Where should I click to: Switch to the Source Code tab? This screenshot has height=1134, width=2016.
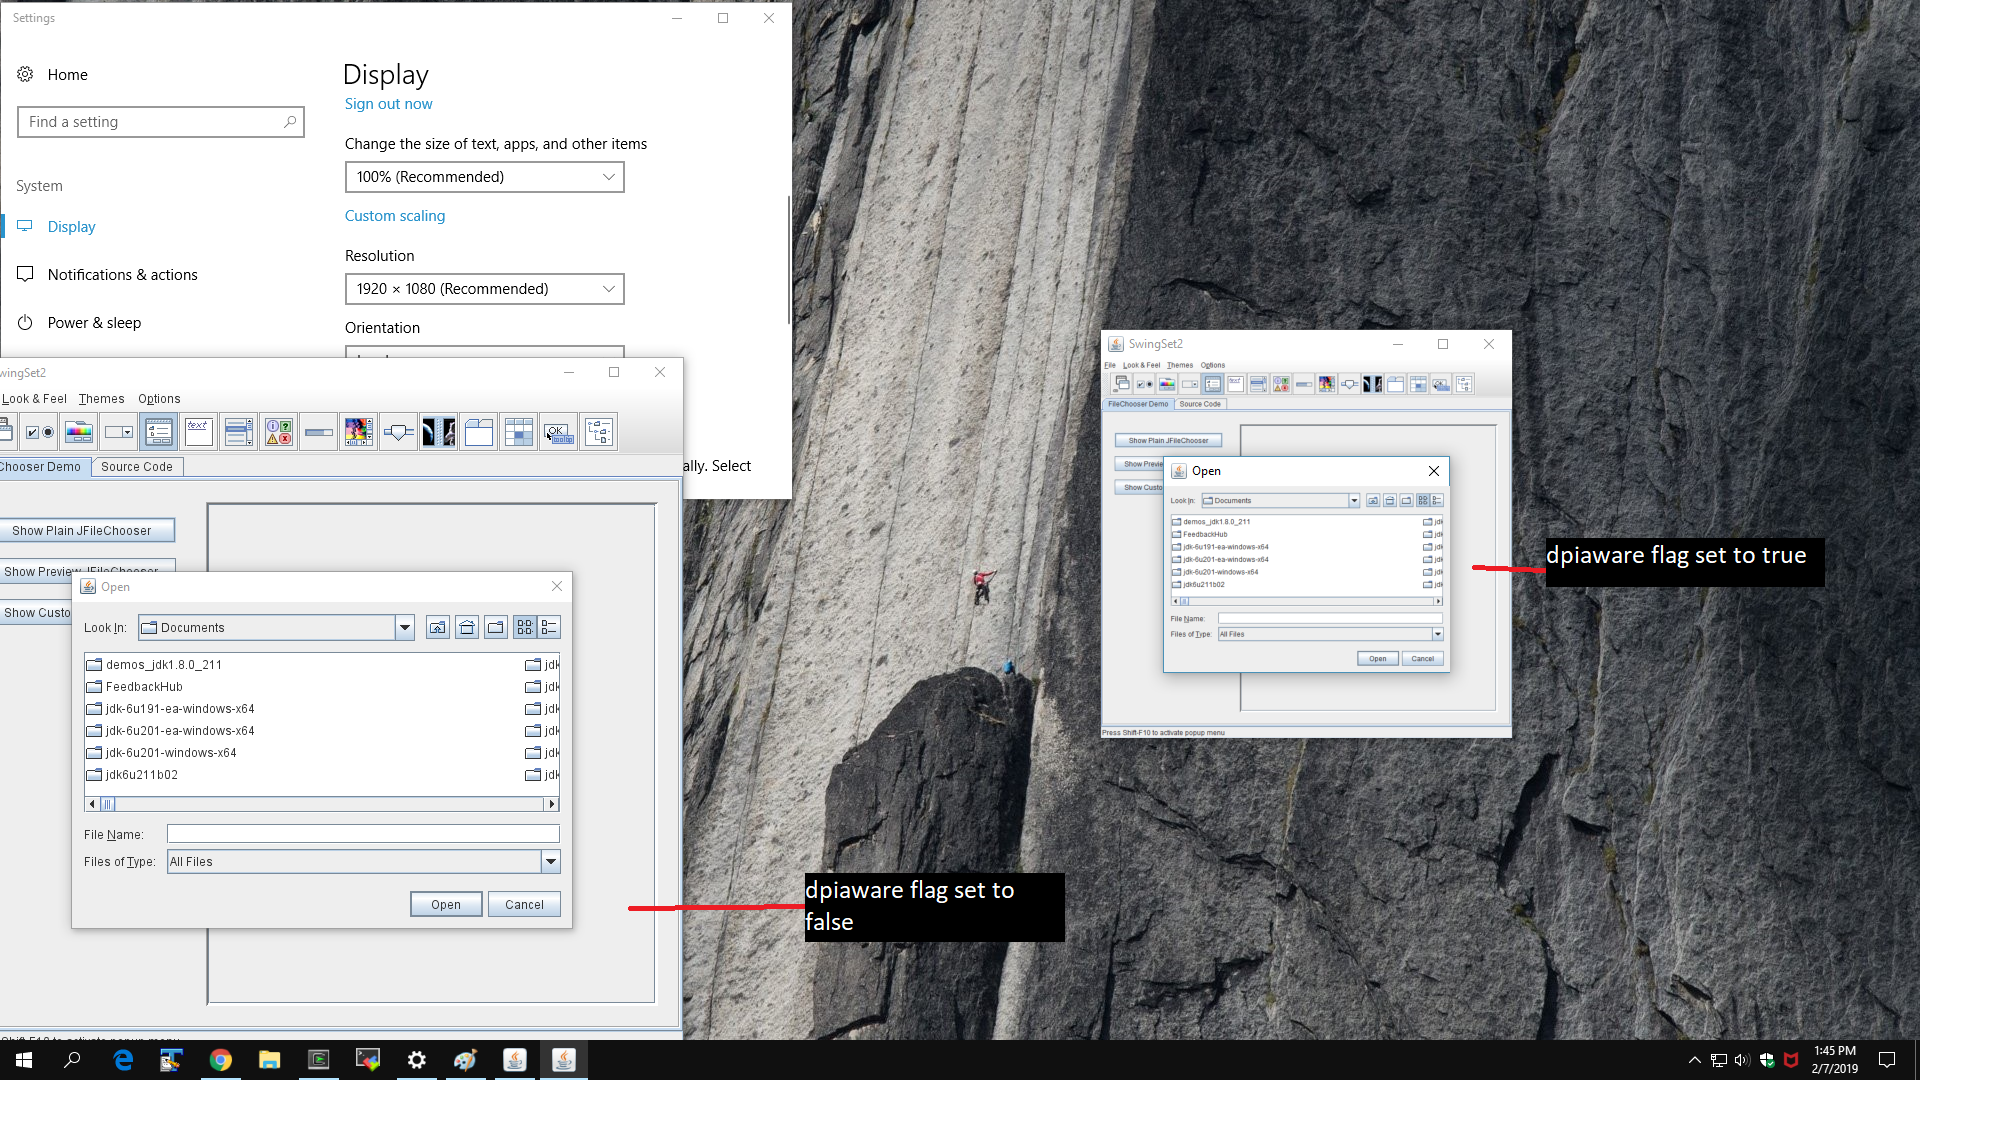click(x=137, y=467)
